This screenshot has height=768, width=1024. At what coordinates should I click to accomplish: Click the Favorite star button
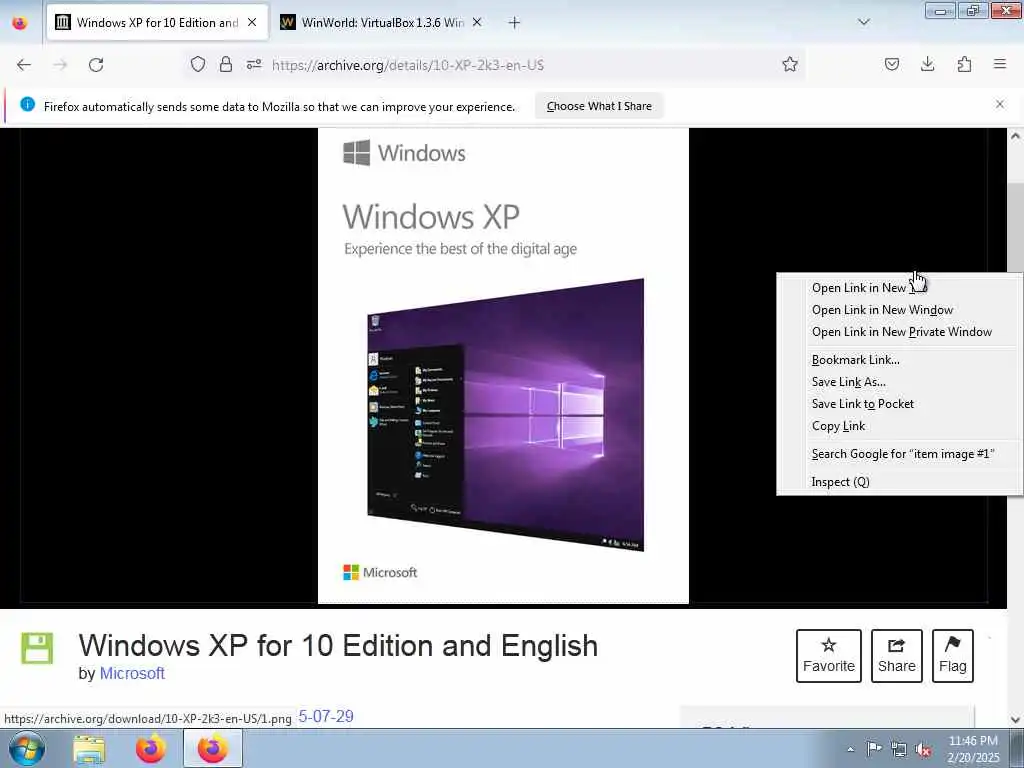[829, 656]
